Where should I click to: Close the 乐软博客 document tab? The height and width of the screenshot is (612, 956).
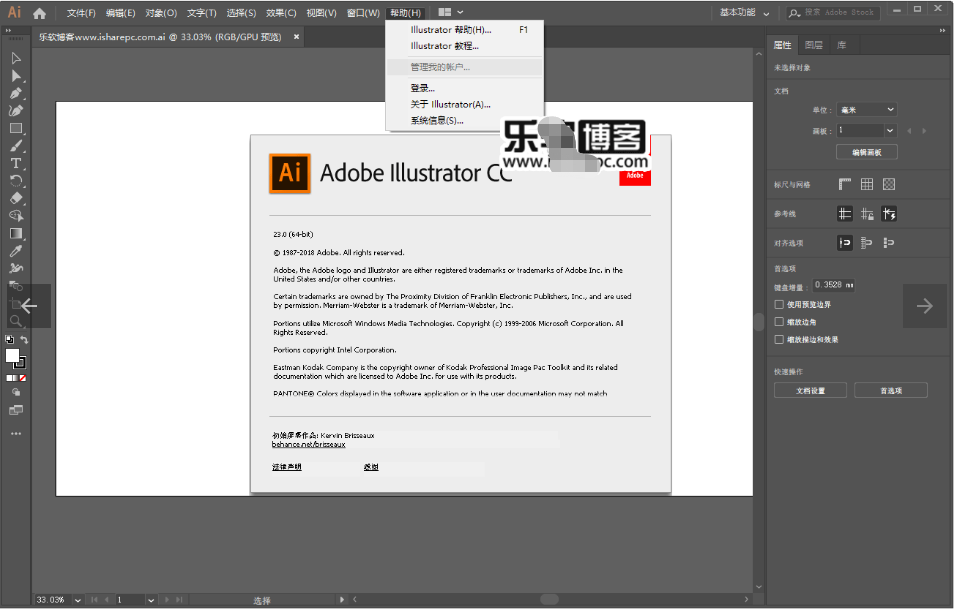point(296,37)
